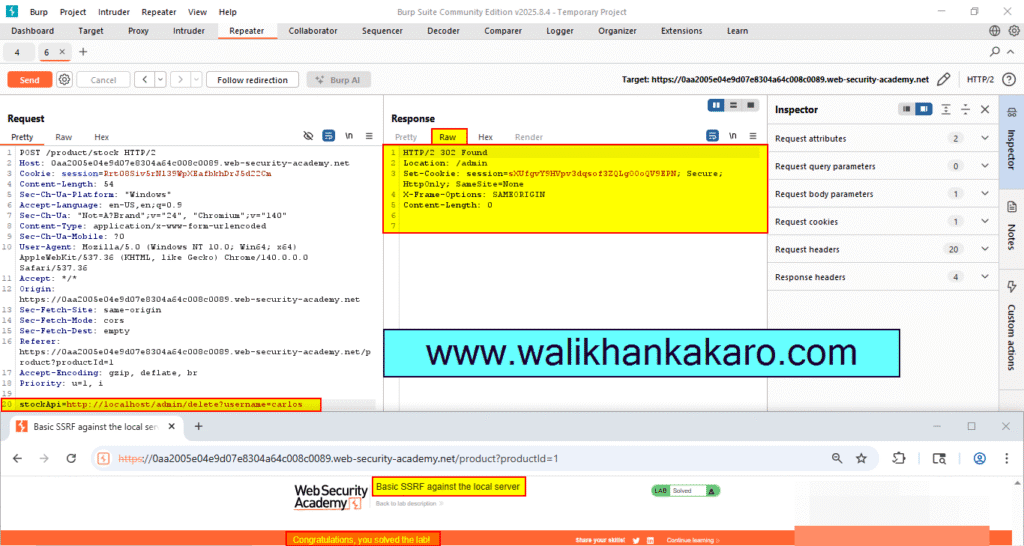Open the Proxy tab
The width and height of the screenshot is (1024, 546).
pyautogui.click(x=138, y=31)
